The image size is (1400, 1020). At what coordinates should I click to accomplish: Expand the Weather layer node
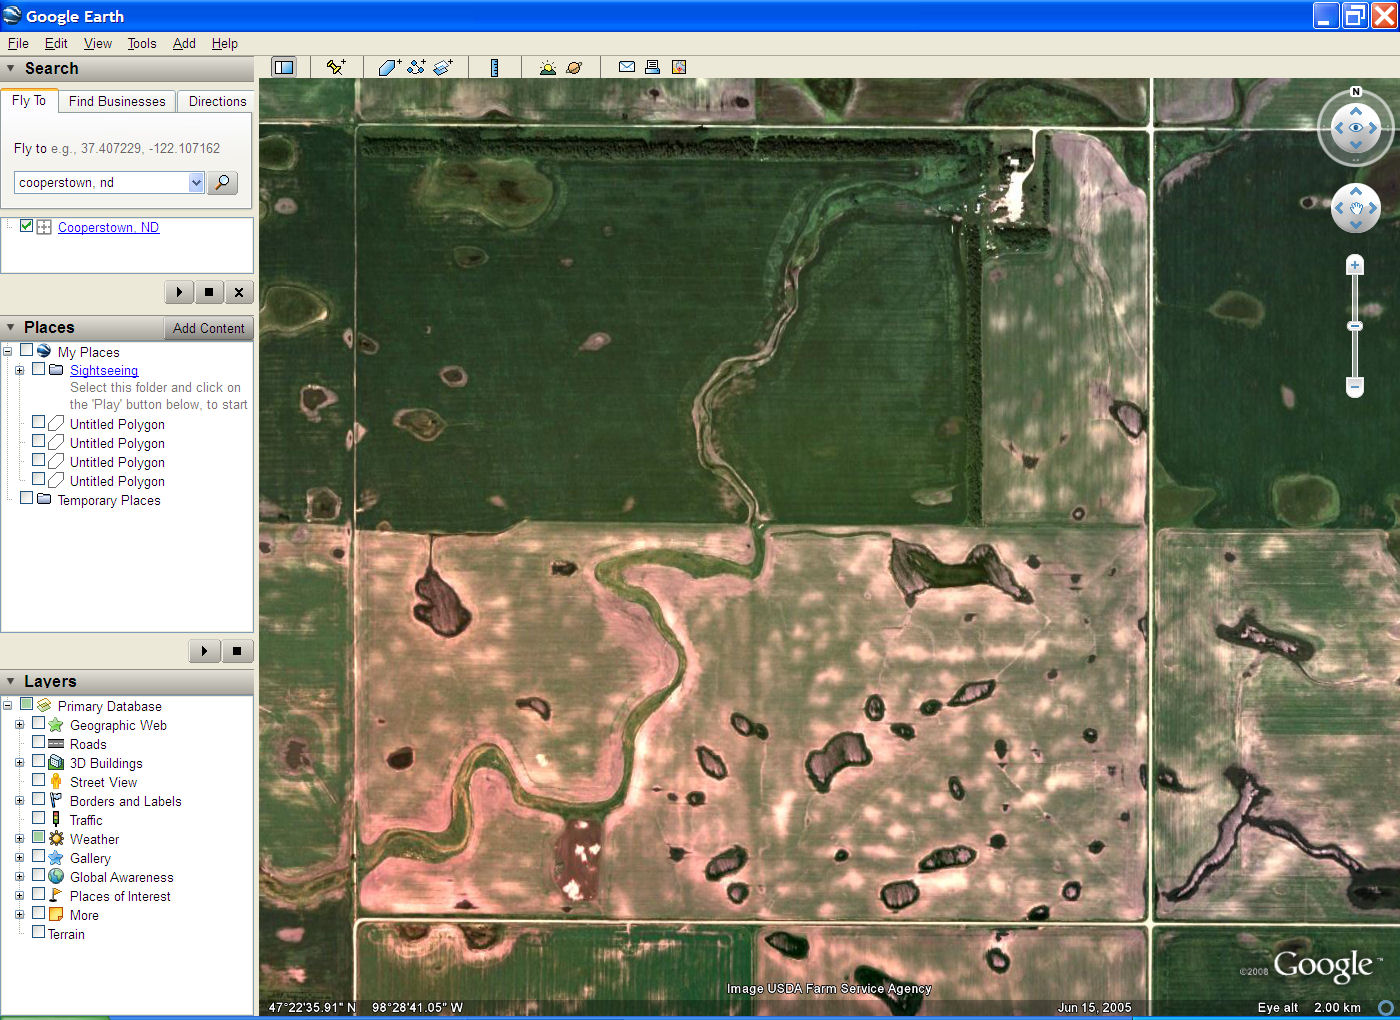pos(19,839)
